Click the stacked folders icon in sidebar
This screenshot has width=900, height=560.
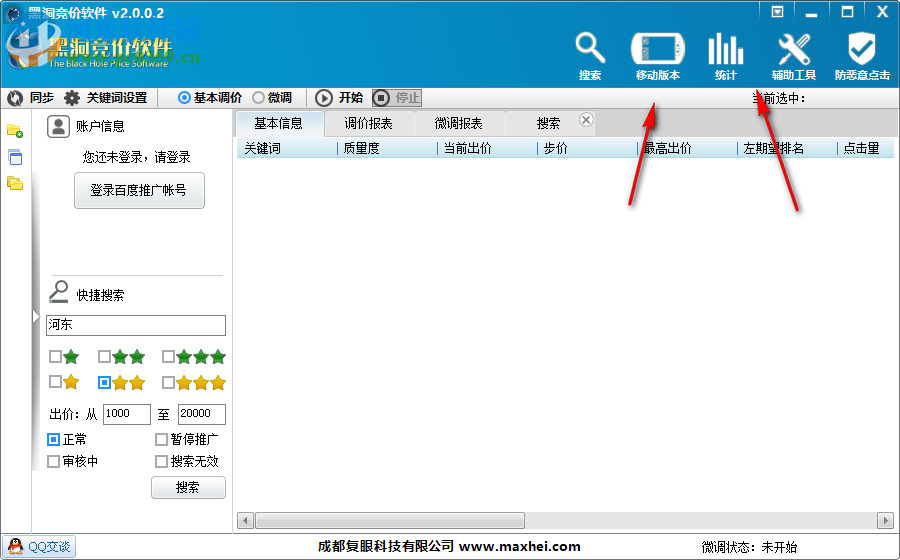coord(15,184)
